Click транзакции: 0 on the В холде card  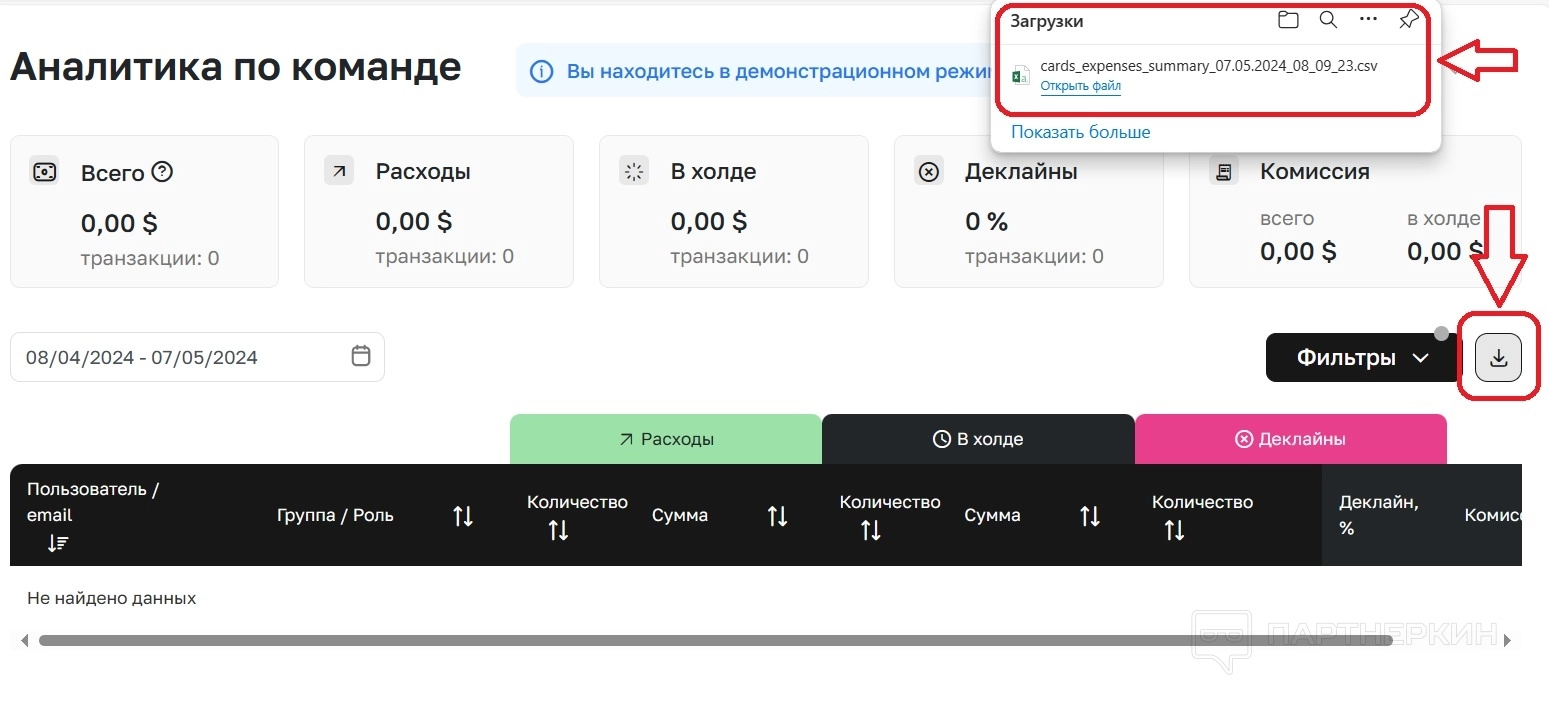point(740,257)
